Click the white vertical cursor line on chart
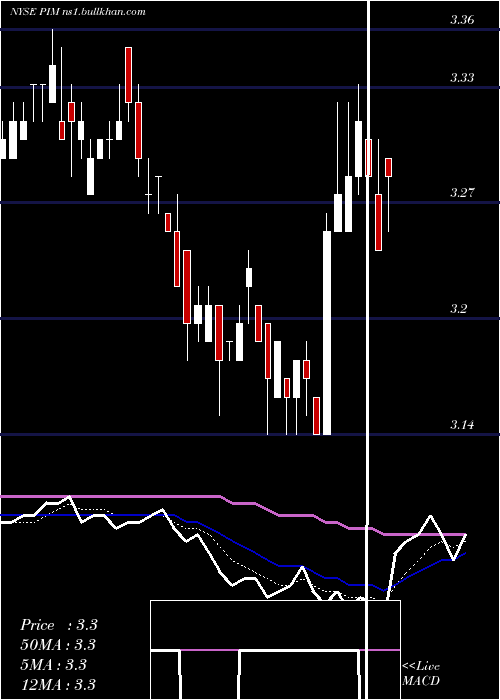This screenshot has height=700, width=500. [x=369, y=350]
